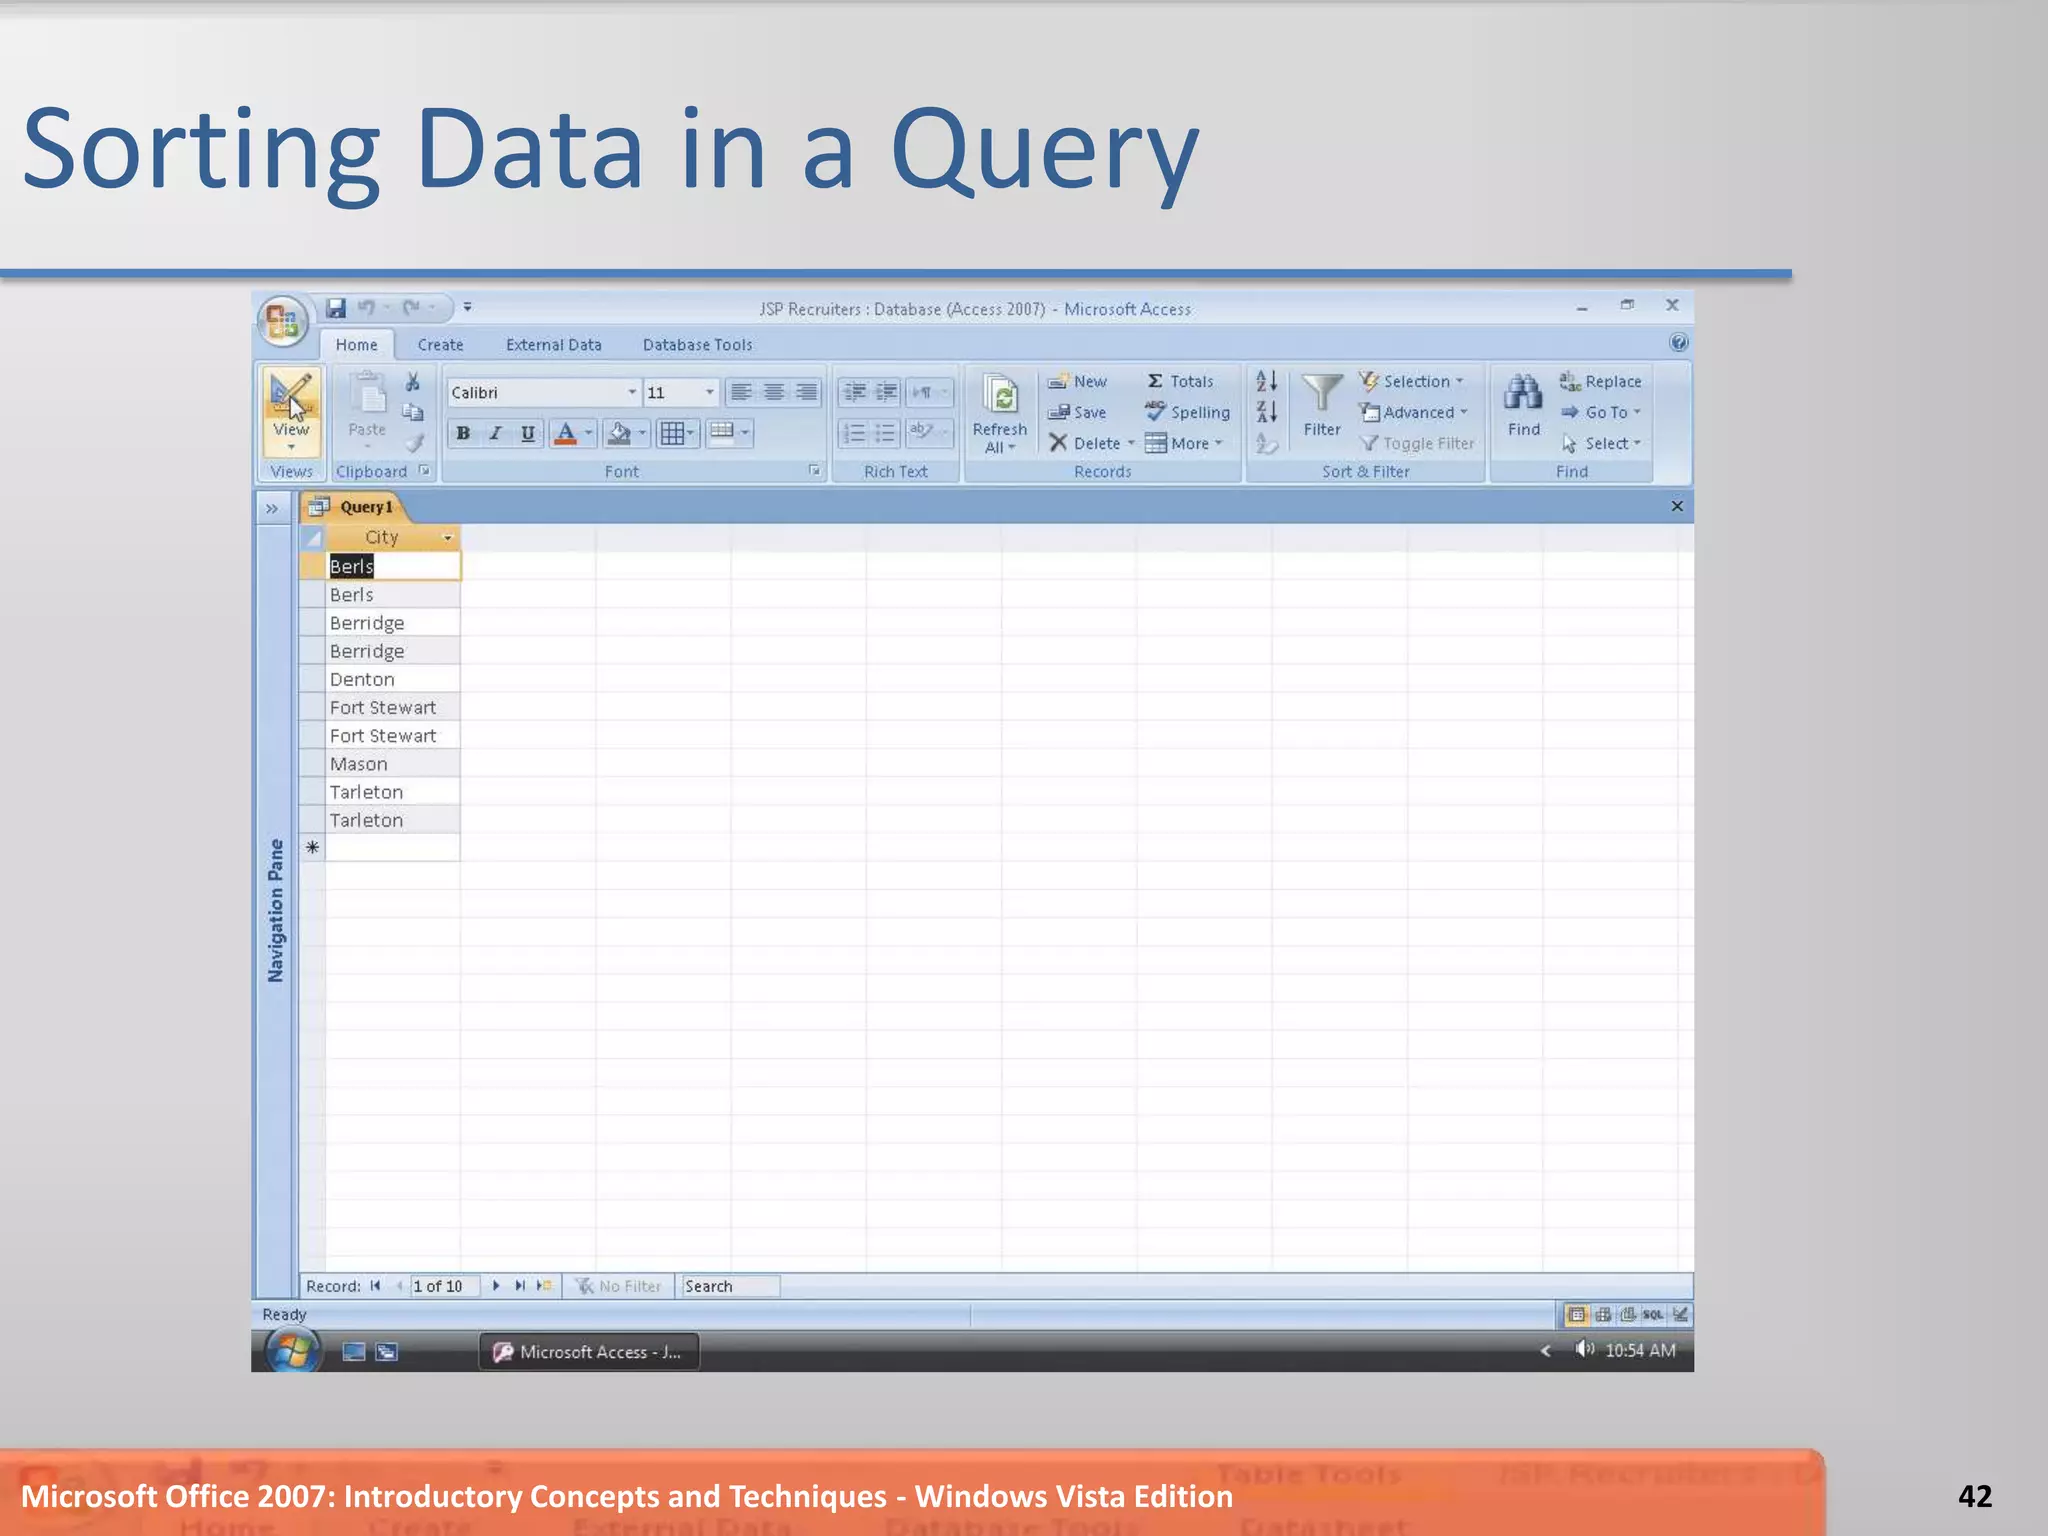Select the Query1 document tab
2048x1536 pixels.
coord(353,507)
